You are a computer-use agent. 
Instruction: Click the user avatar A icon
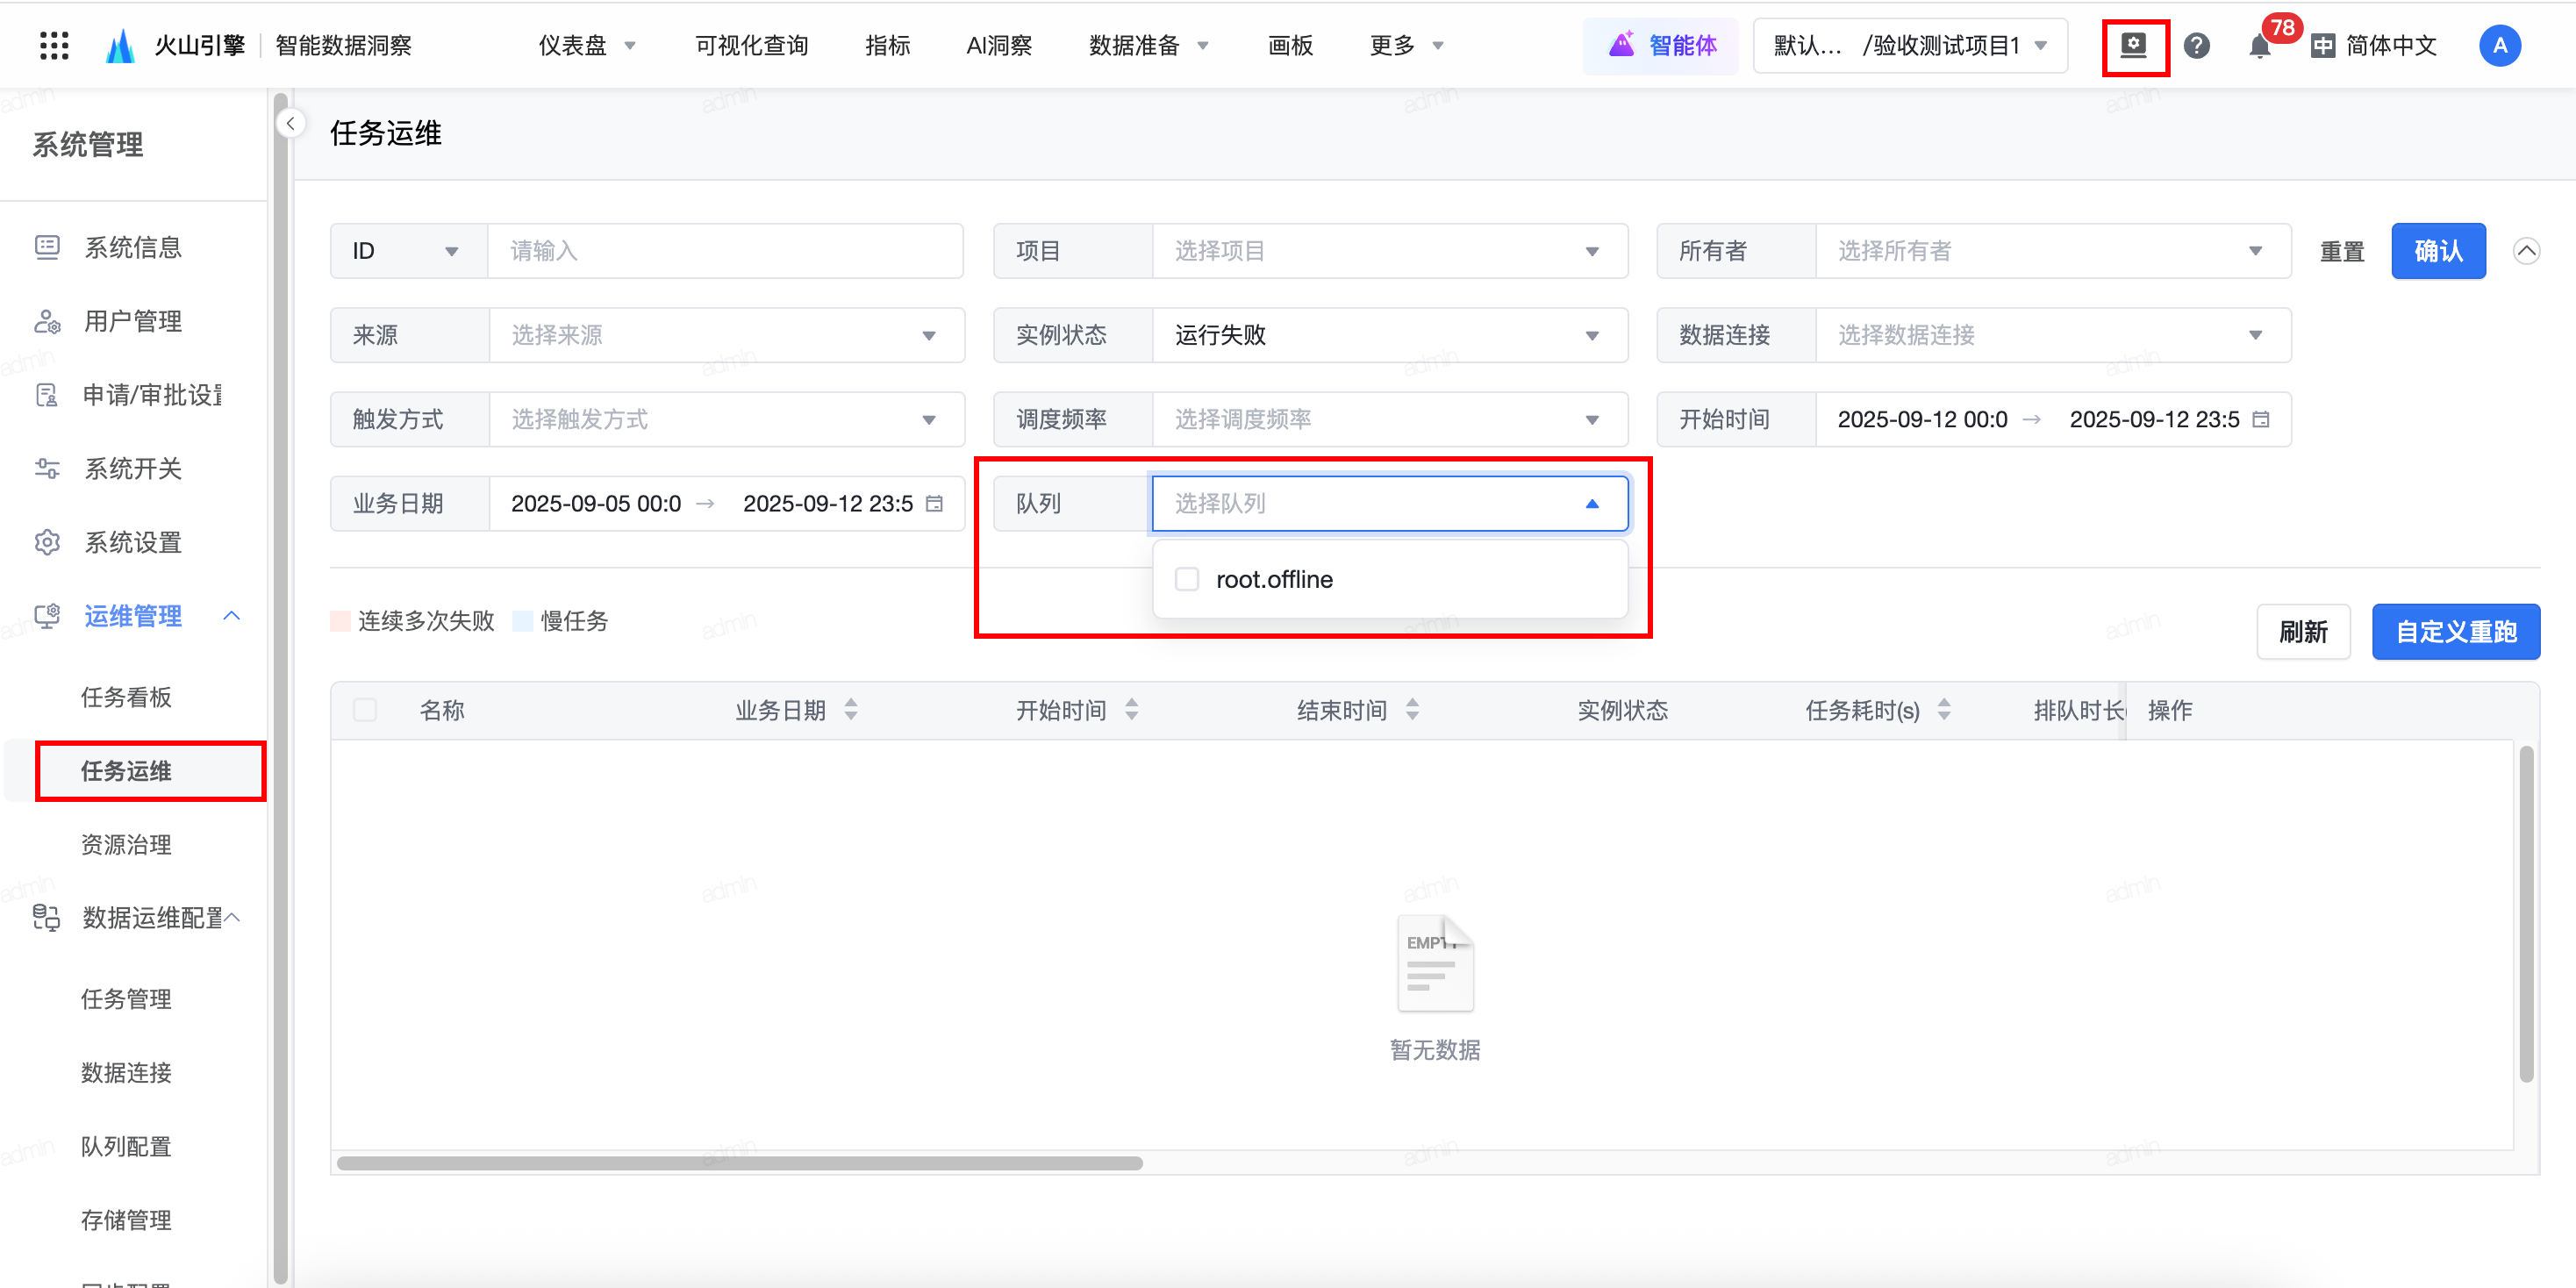[2499, 46]
